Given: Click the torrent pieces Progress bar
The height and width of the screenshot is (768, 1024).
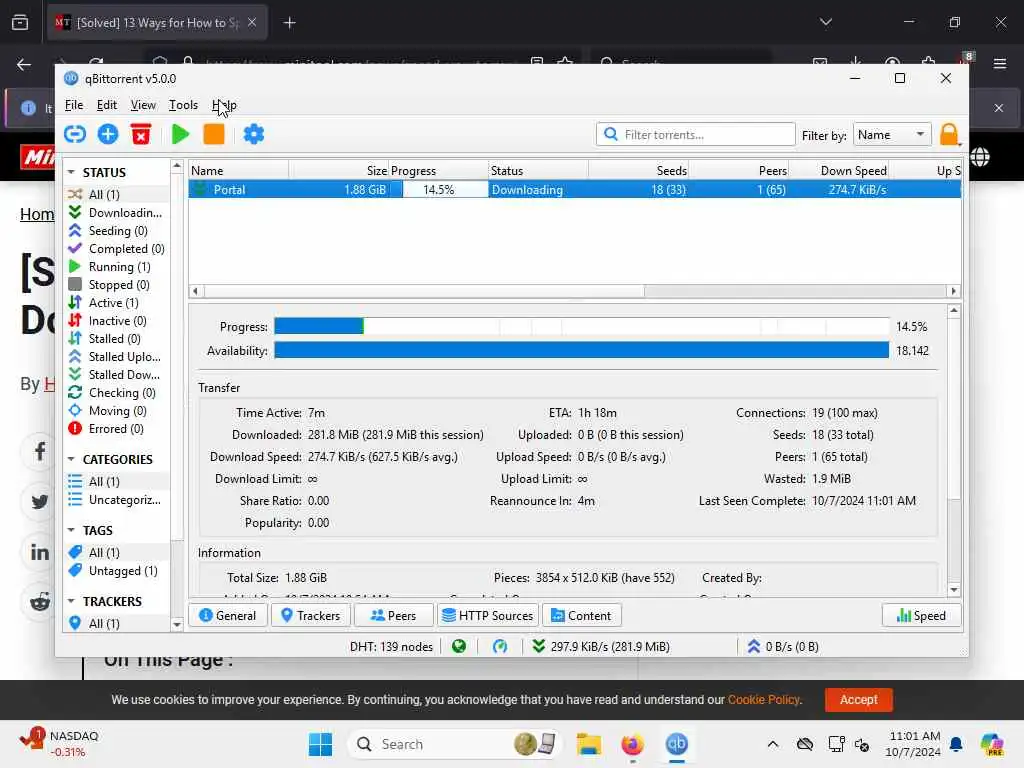Looking at the screenshot, I should (x=581, y=326).
